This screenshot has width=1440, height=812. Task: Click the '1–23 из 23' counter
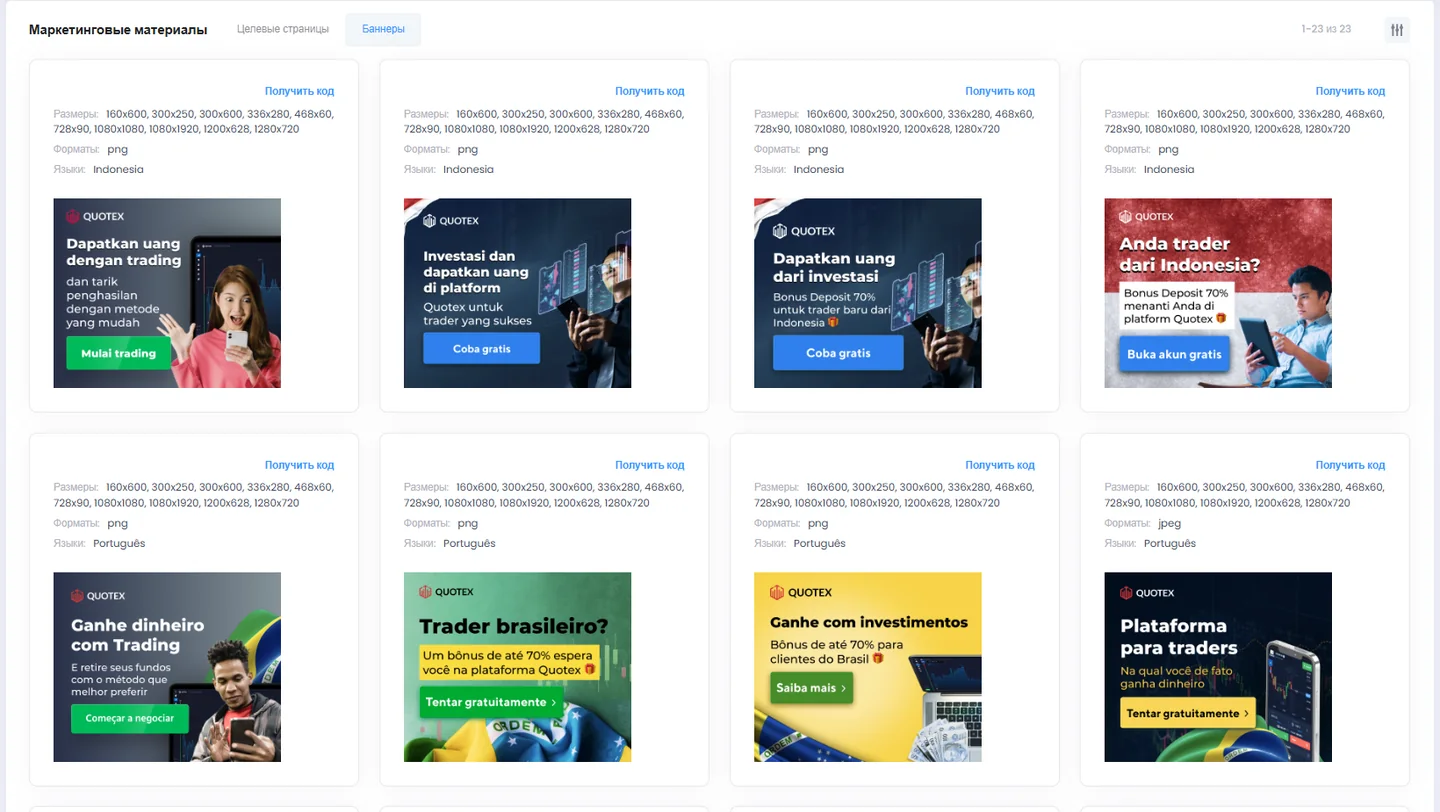(x=1326, y=29)
